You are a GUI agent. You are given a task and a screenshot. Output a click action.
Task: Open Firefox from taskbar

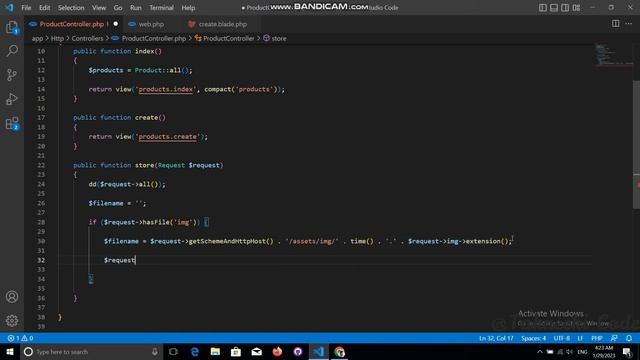pos(277,352)
